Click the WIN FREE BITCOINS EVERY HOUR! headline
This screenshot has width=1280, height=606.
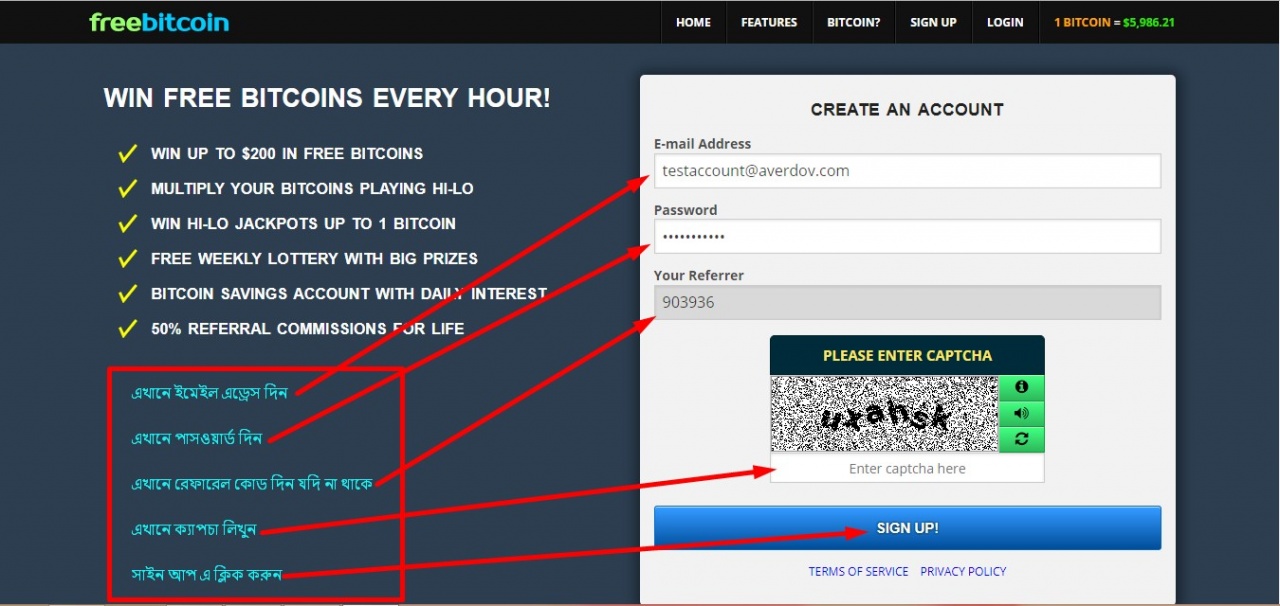pyautogui.click(x=327, y=98)
